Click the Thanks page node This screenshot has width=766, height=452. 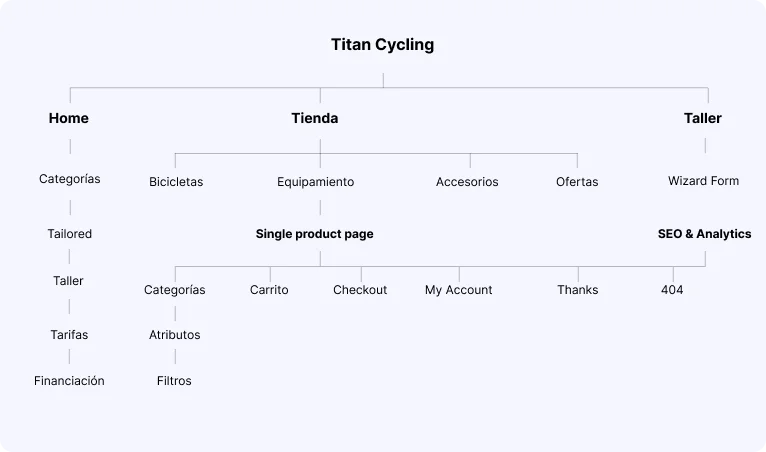(x=577, y=290)
